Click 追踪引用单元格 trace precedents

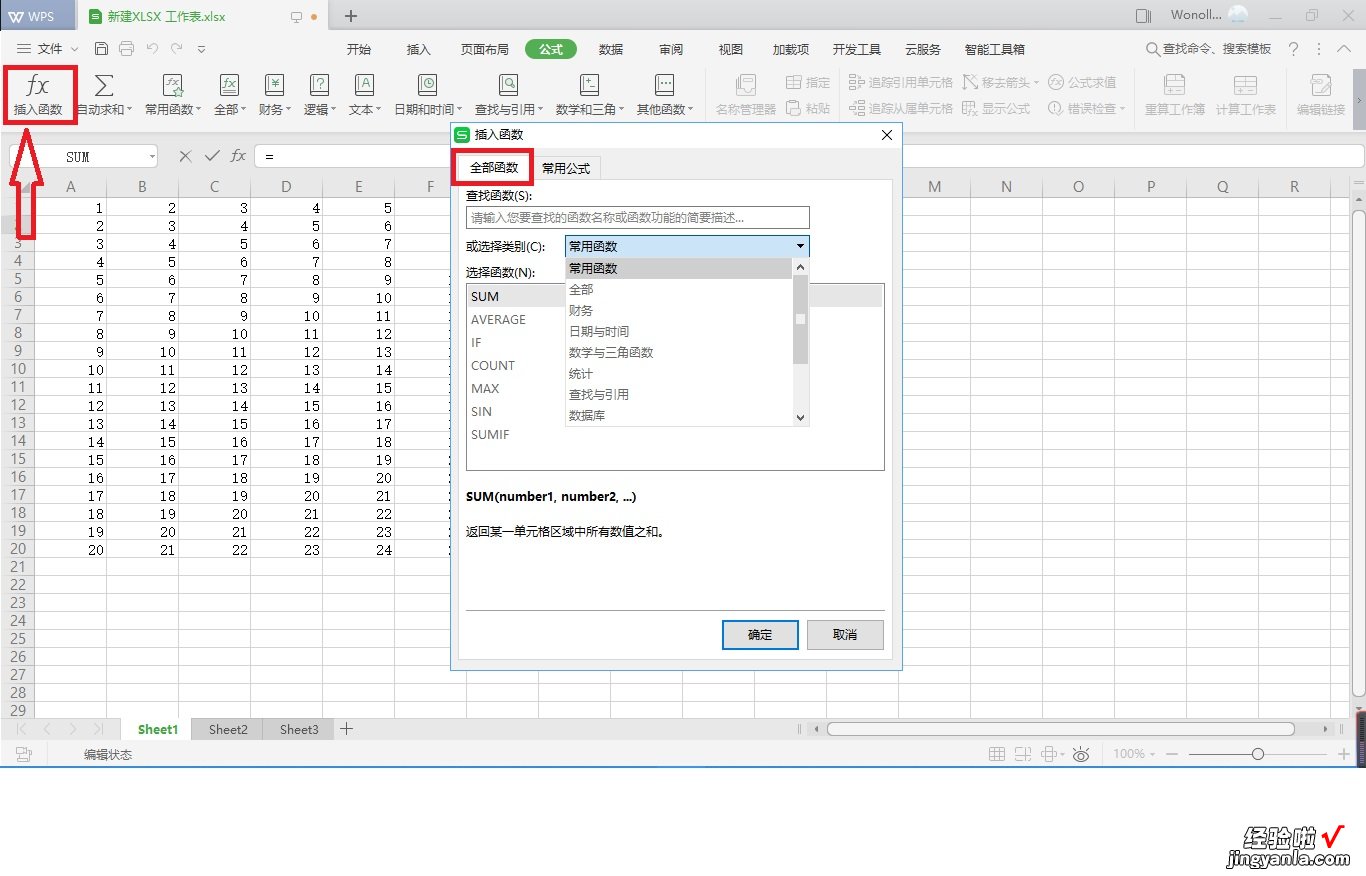coord(900,82)
